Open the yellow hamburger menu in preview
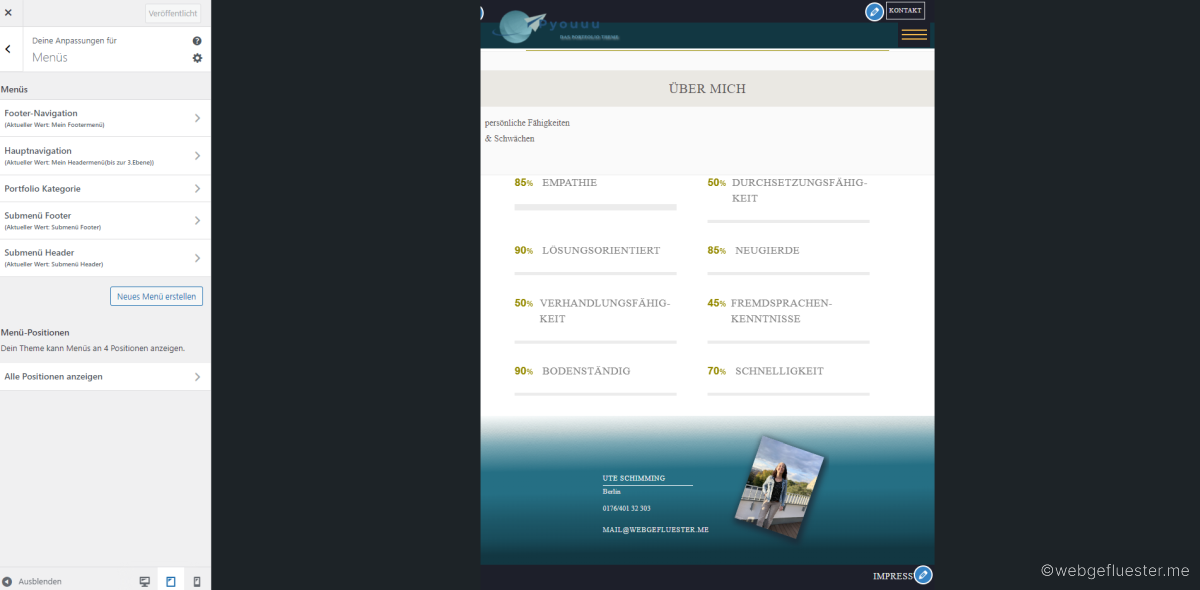 914,35
